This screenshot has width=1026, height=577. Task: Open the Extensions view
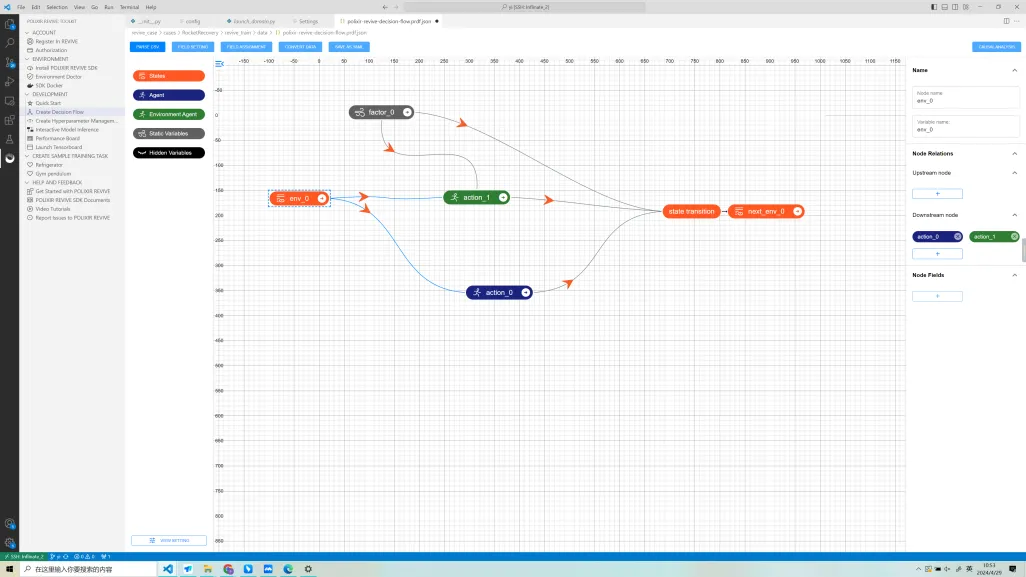(x=9, y=120)
